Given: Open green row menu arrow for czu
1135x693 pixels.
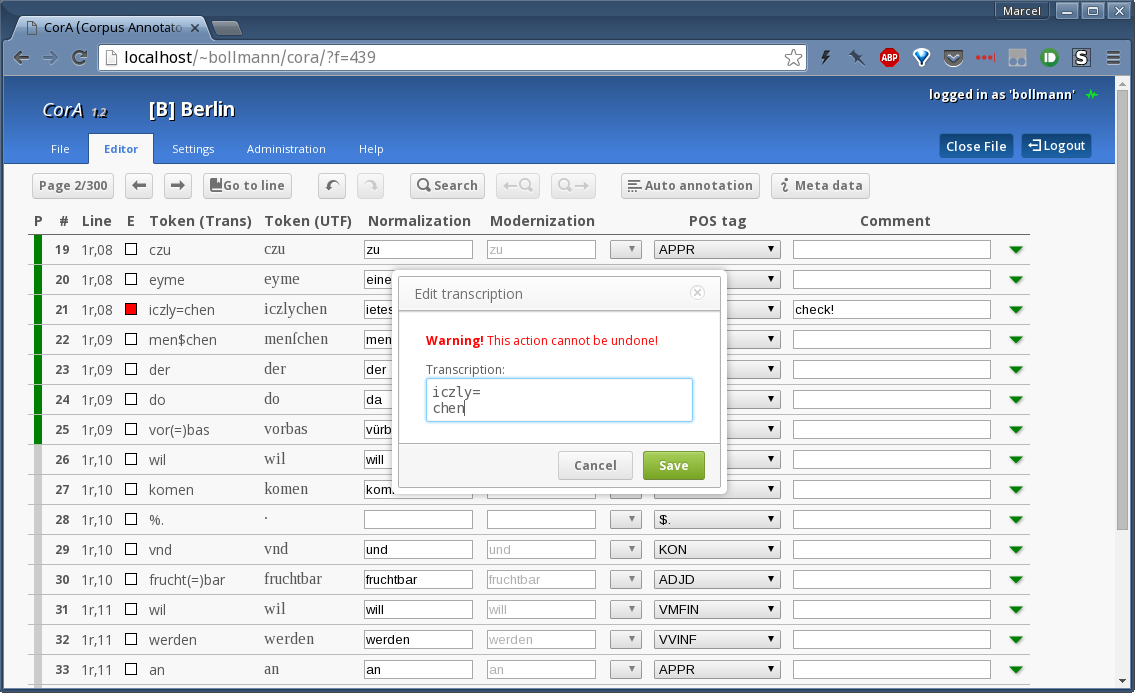Looking at the screenshot, I should [x=1017, y=250].
